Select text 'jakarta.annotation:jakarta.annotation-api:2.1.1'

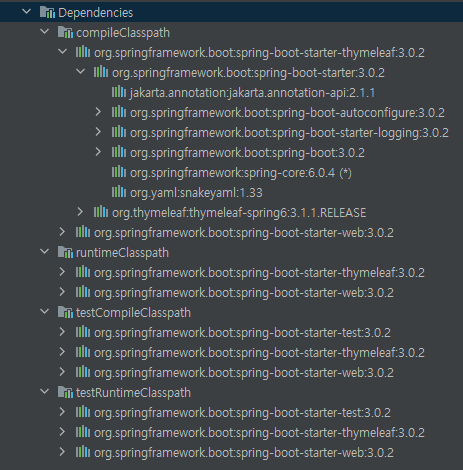[253, 93]
